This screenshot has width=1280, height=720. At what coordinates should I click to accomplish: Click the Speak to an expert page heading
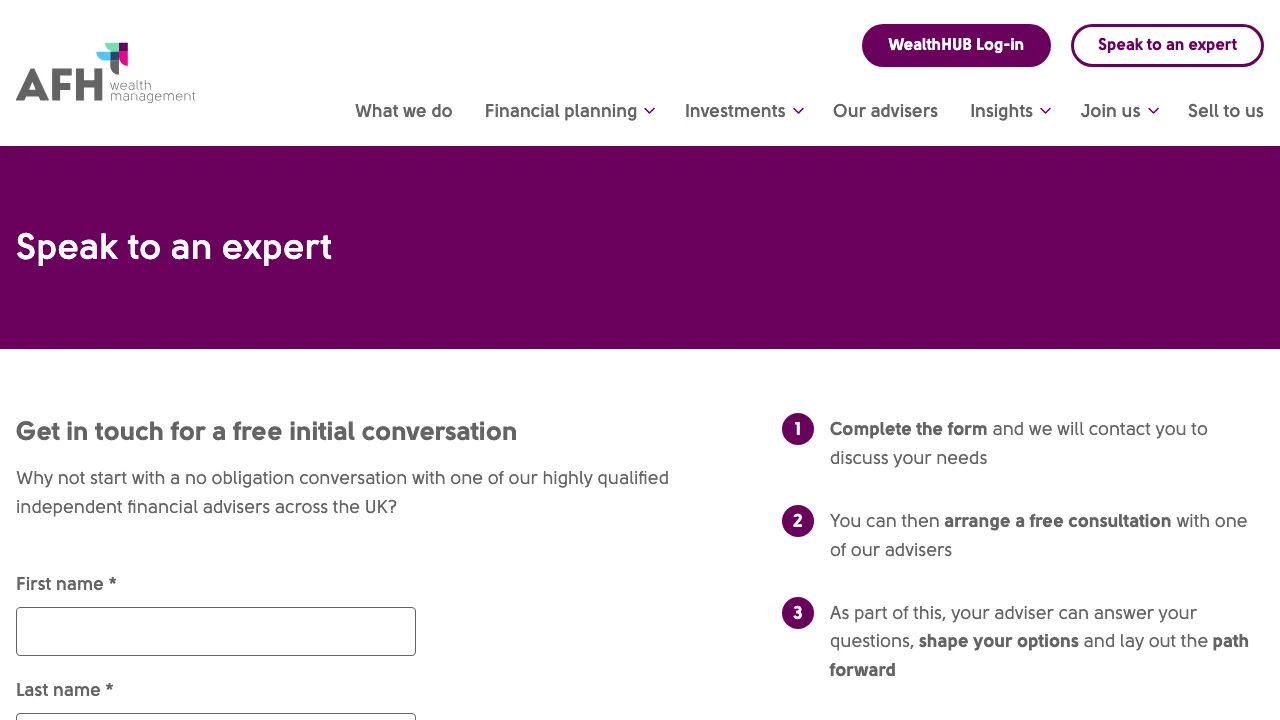173,247
